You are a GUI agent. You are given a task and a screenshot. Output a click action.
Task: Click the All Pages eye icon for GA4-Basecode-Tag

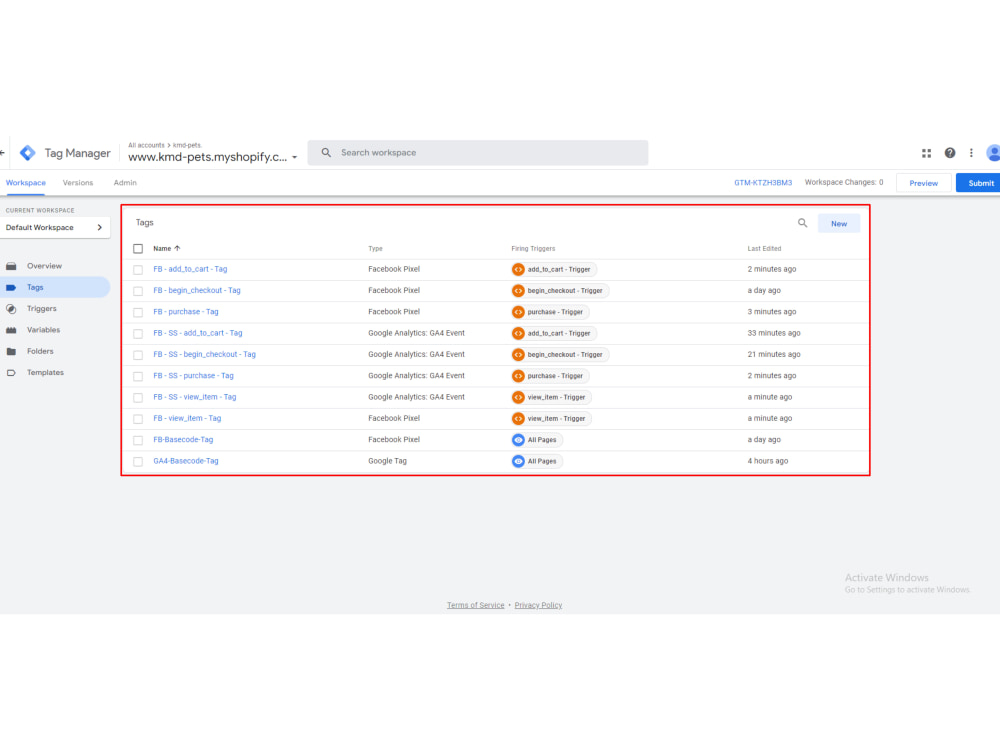(x=518, y=461)
